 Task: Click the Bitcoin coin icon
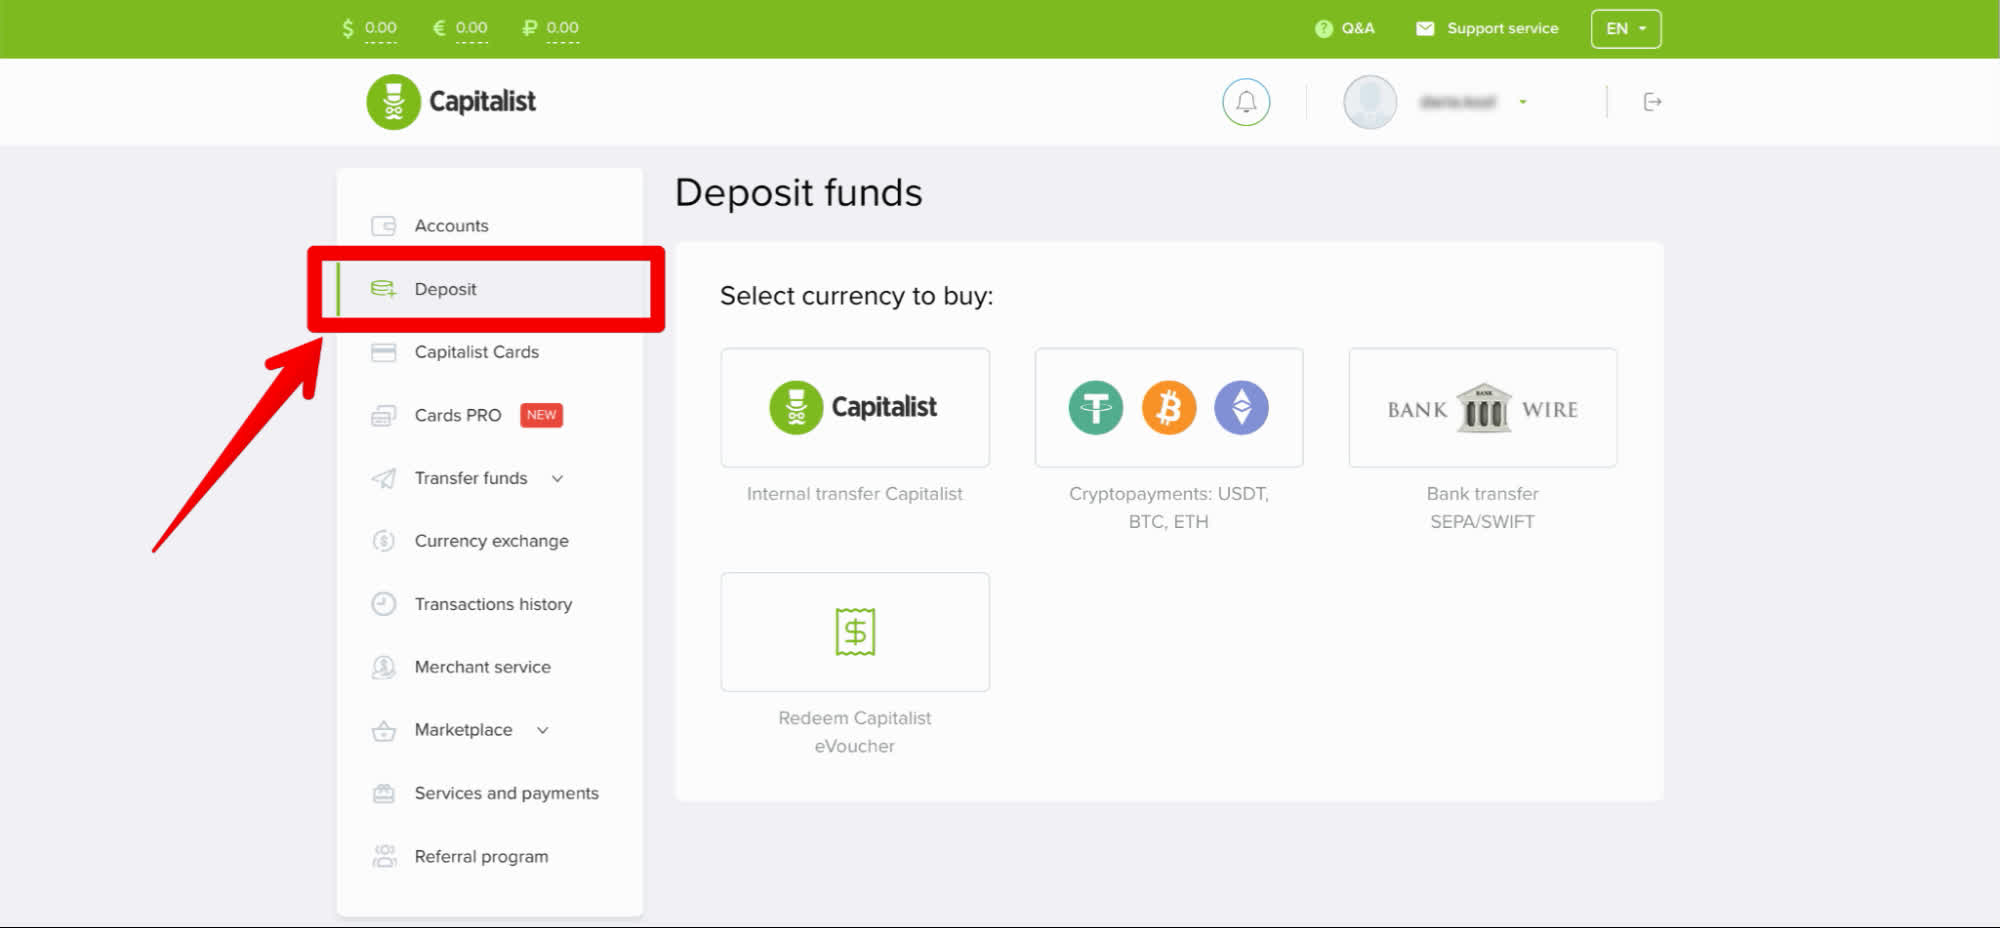[x=1169, y=408]
